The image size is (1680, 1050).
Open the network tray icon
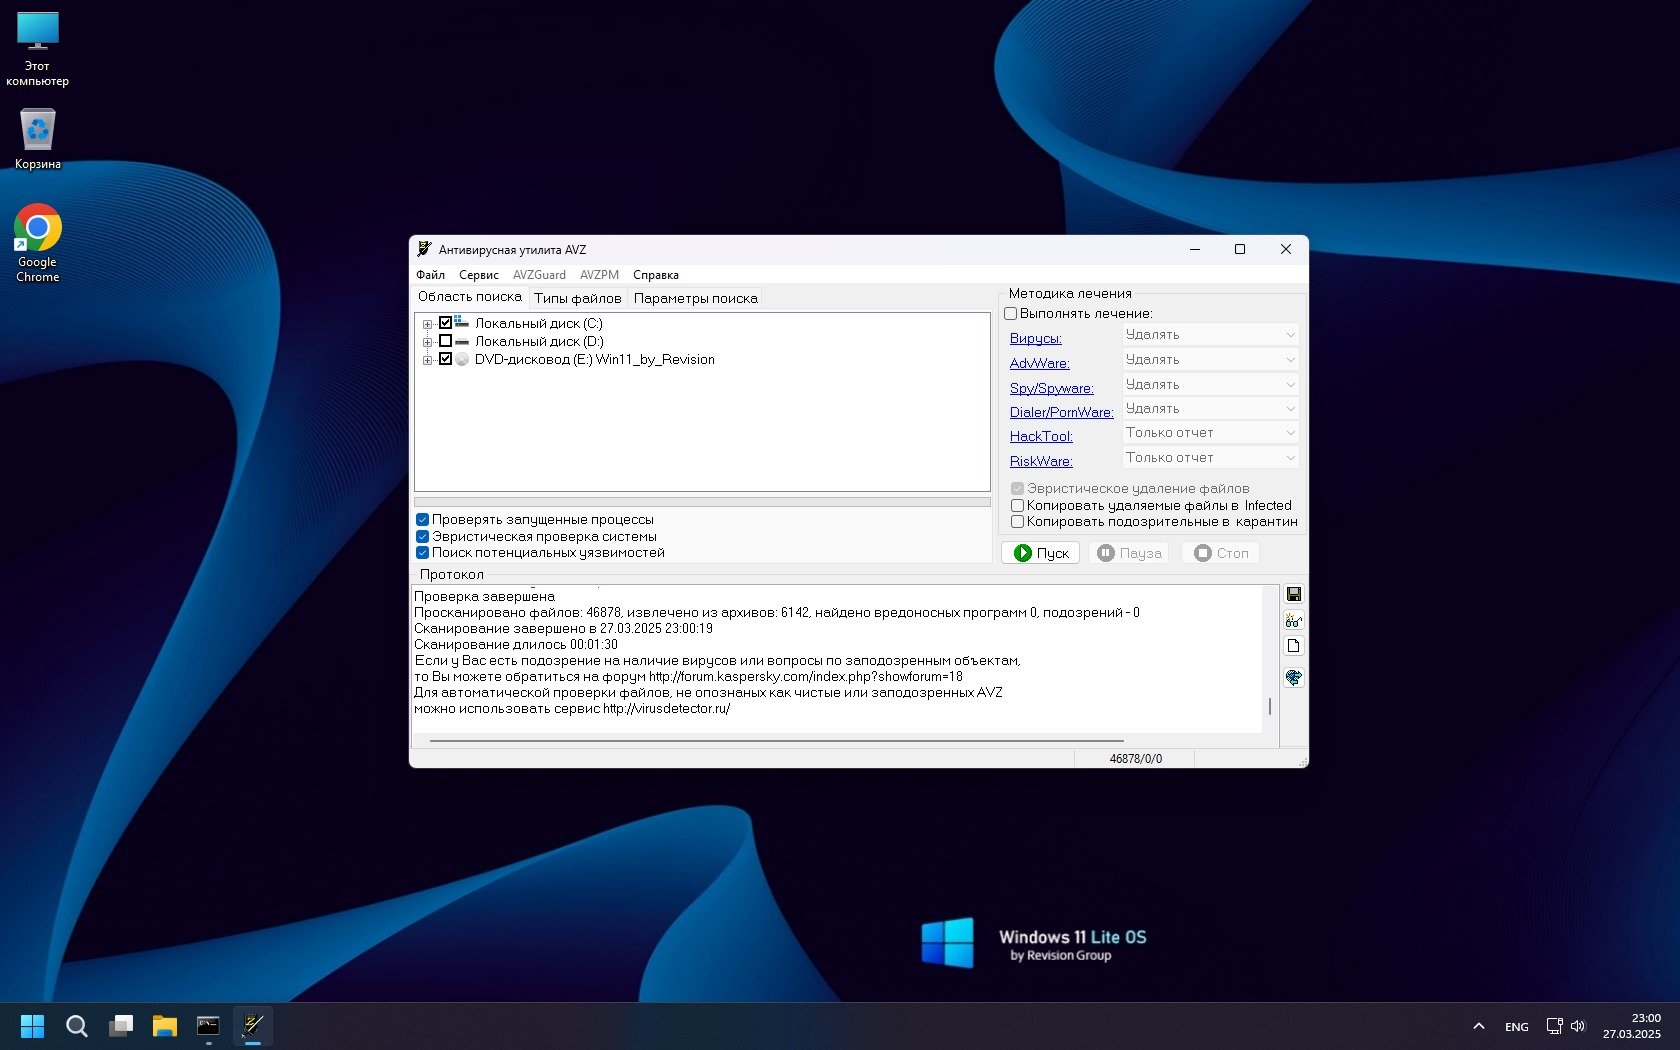tap(1554, 1026)
